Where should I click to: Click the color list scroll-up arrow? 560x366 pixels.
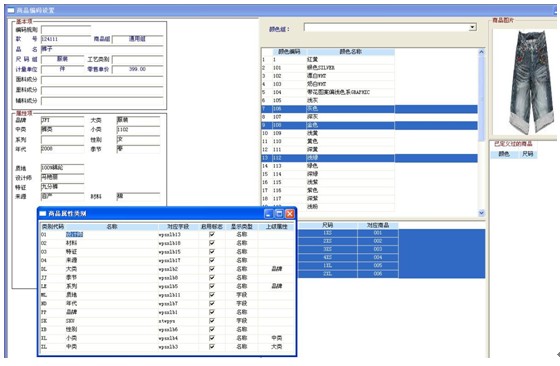point(481,52)
